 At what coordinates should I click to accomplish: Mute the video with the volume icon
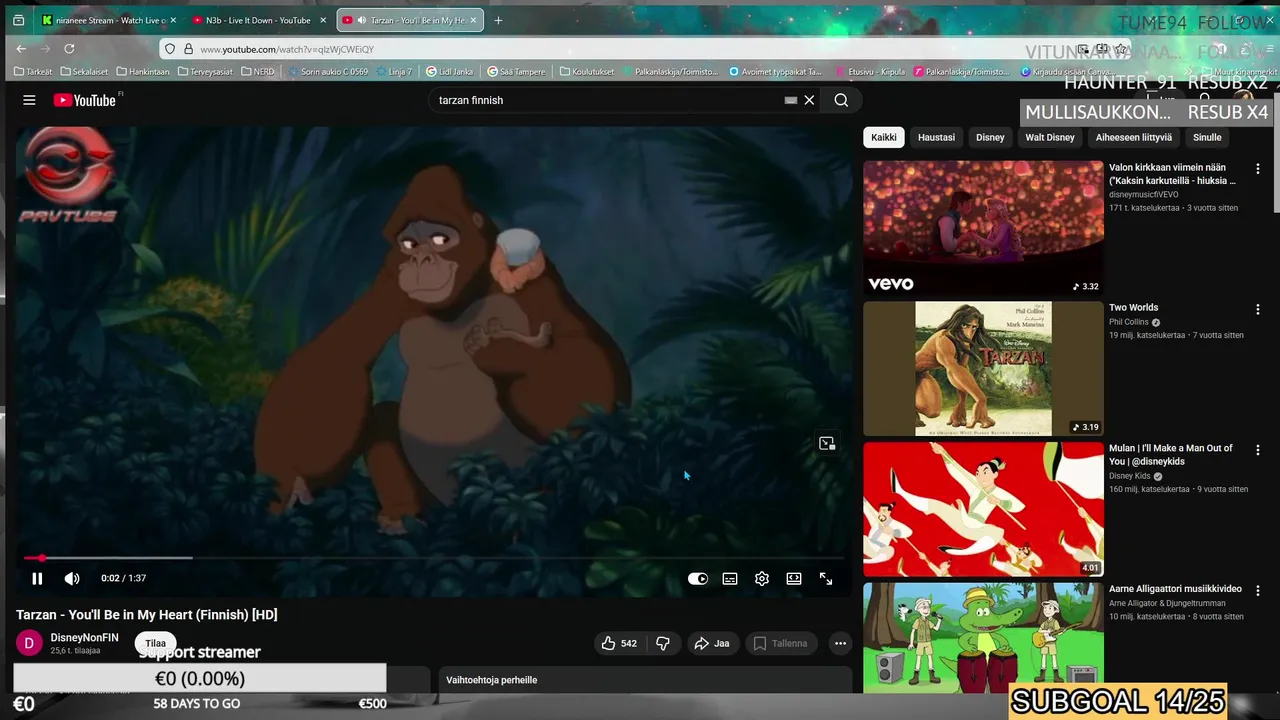tap(72, 578)
